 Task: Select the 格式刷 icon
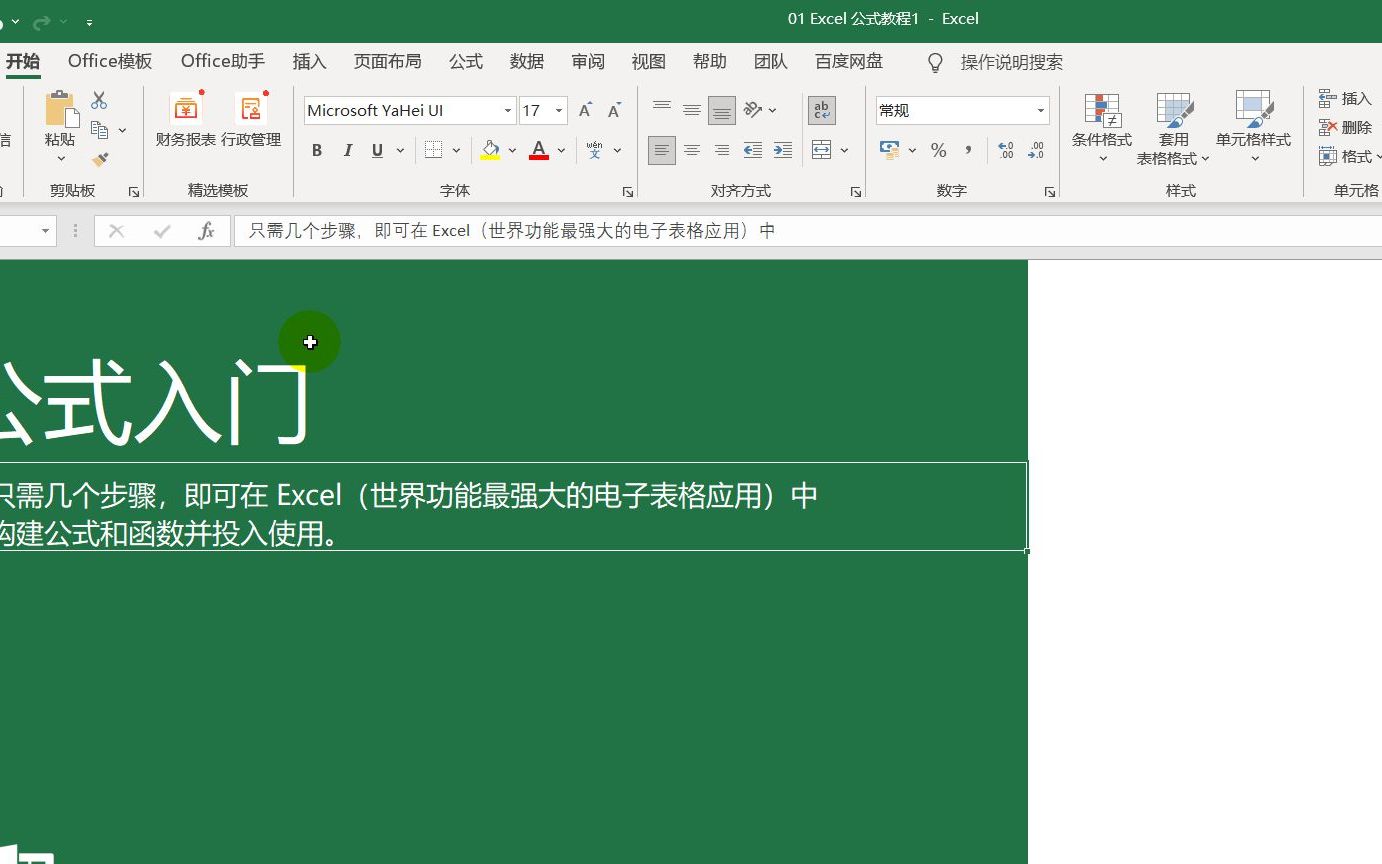[100, 160]
